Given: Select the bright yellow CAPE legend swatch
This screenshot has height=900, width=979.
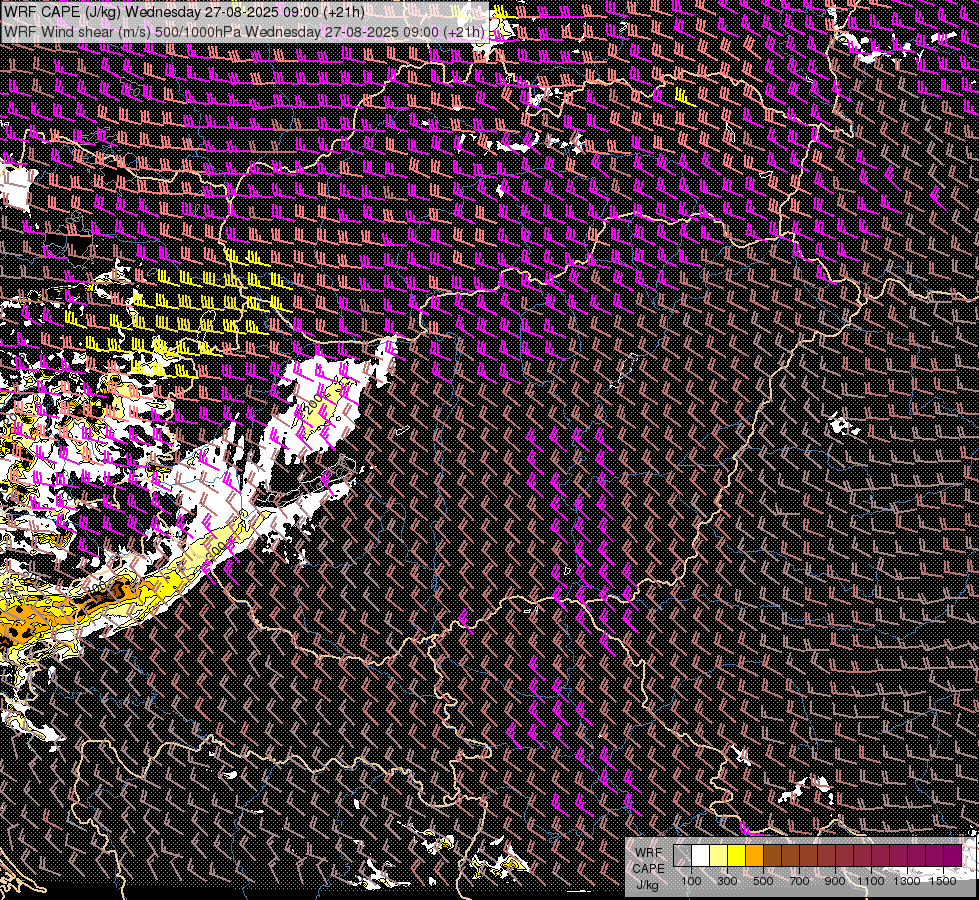Looking at the screenshot, I should [x=737, y=856].
